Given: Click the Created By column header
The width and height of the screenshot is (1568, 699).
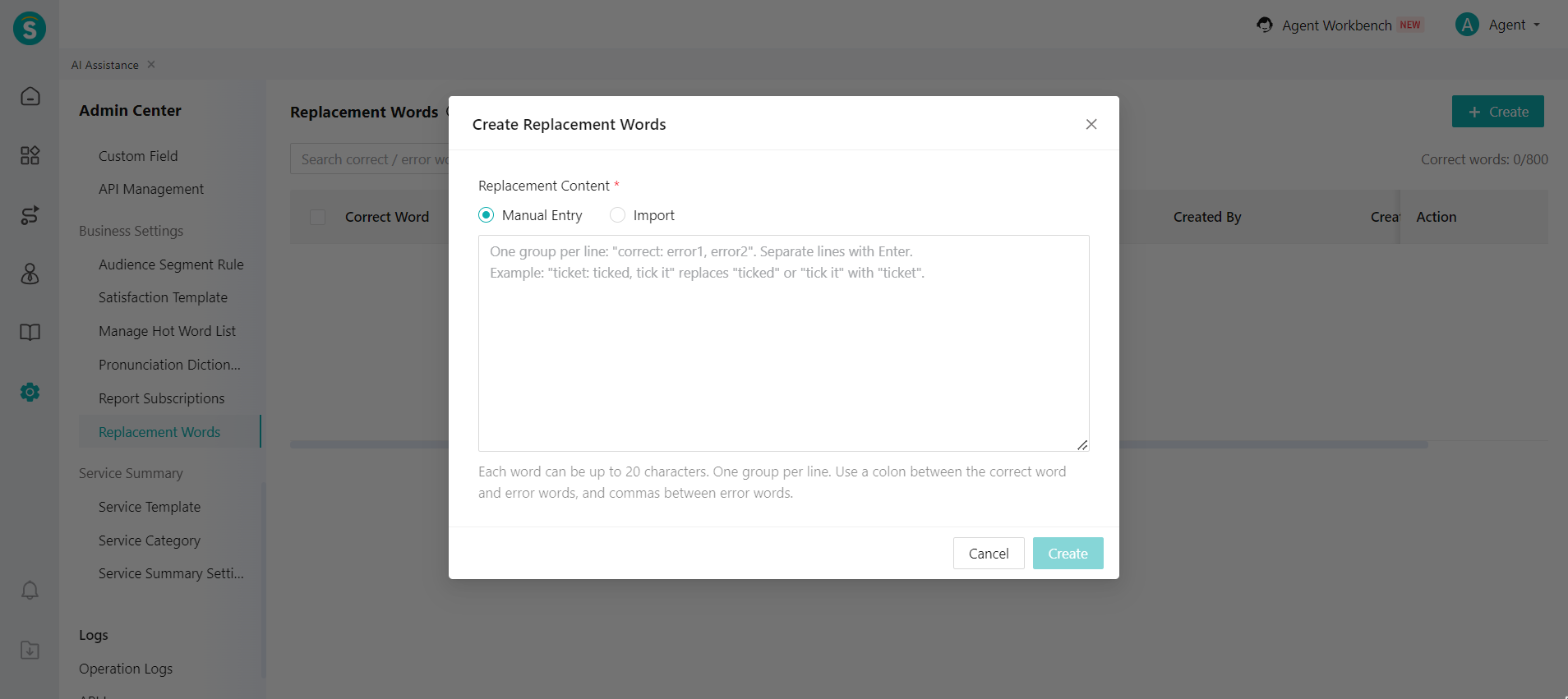Looking at the screenshot, I should point(1207,217).
